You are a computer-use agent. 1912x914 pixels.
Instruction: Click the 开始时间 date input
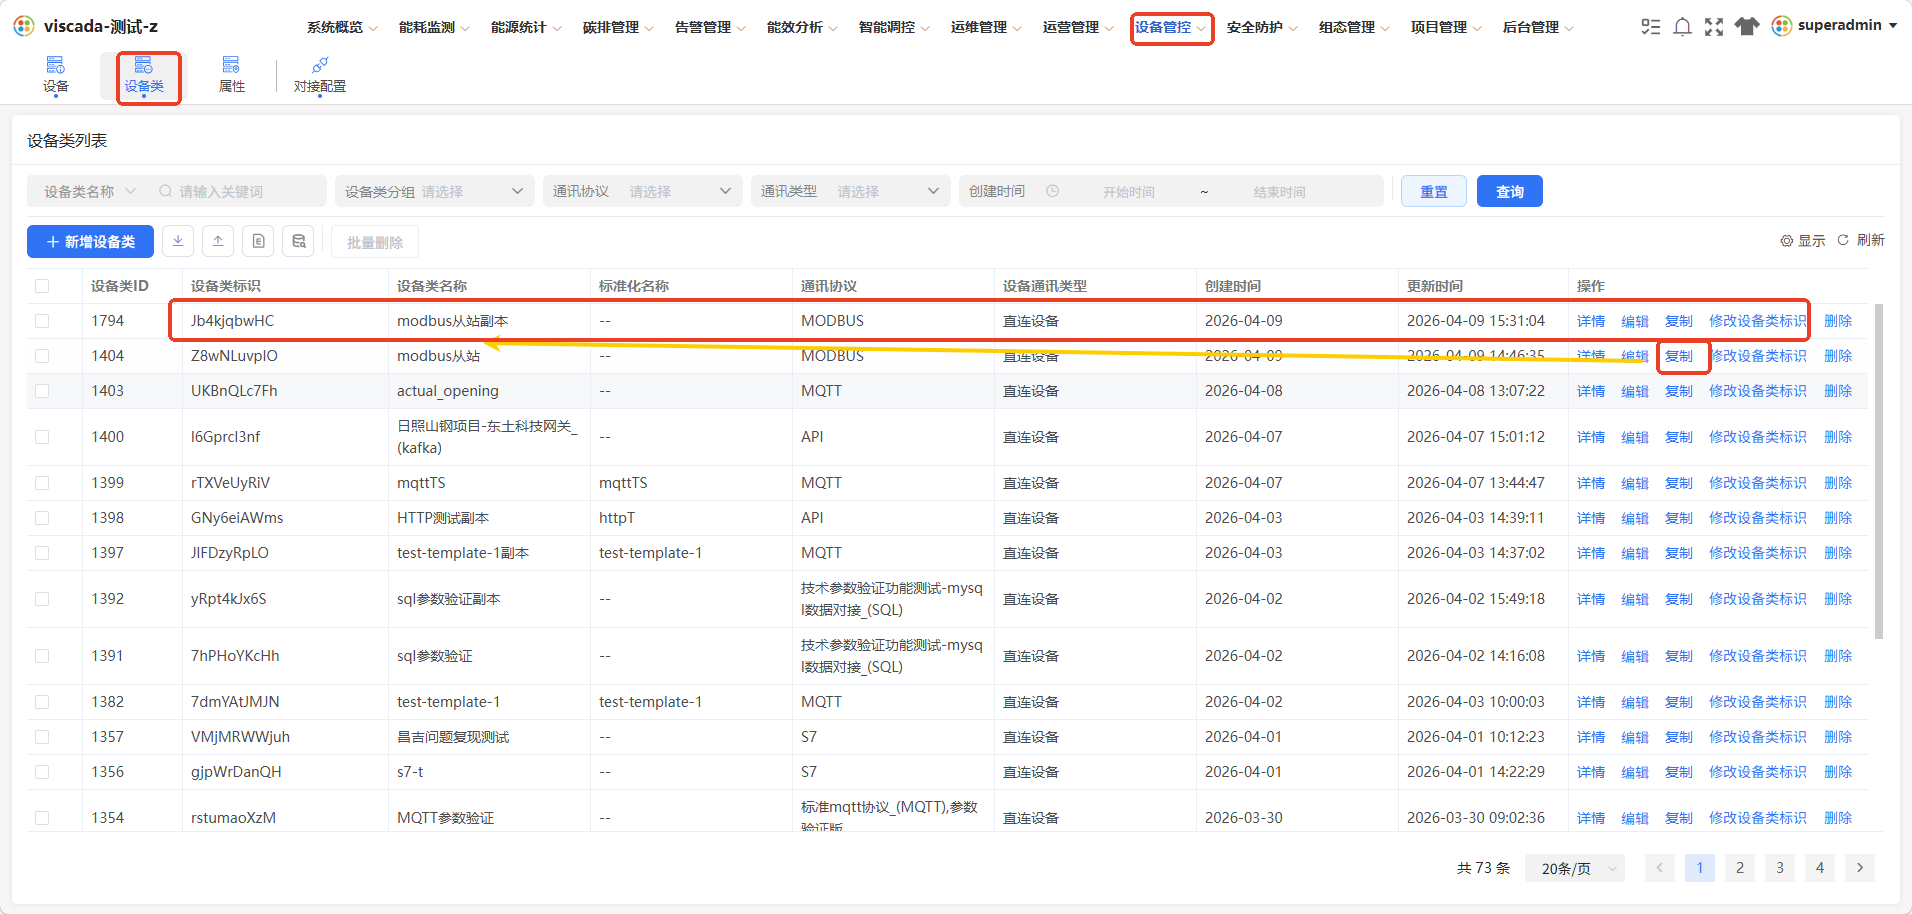point(1128,191)
